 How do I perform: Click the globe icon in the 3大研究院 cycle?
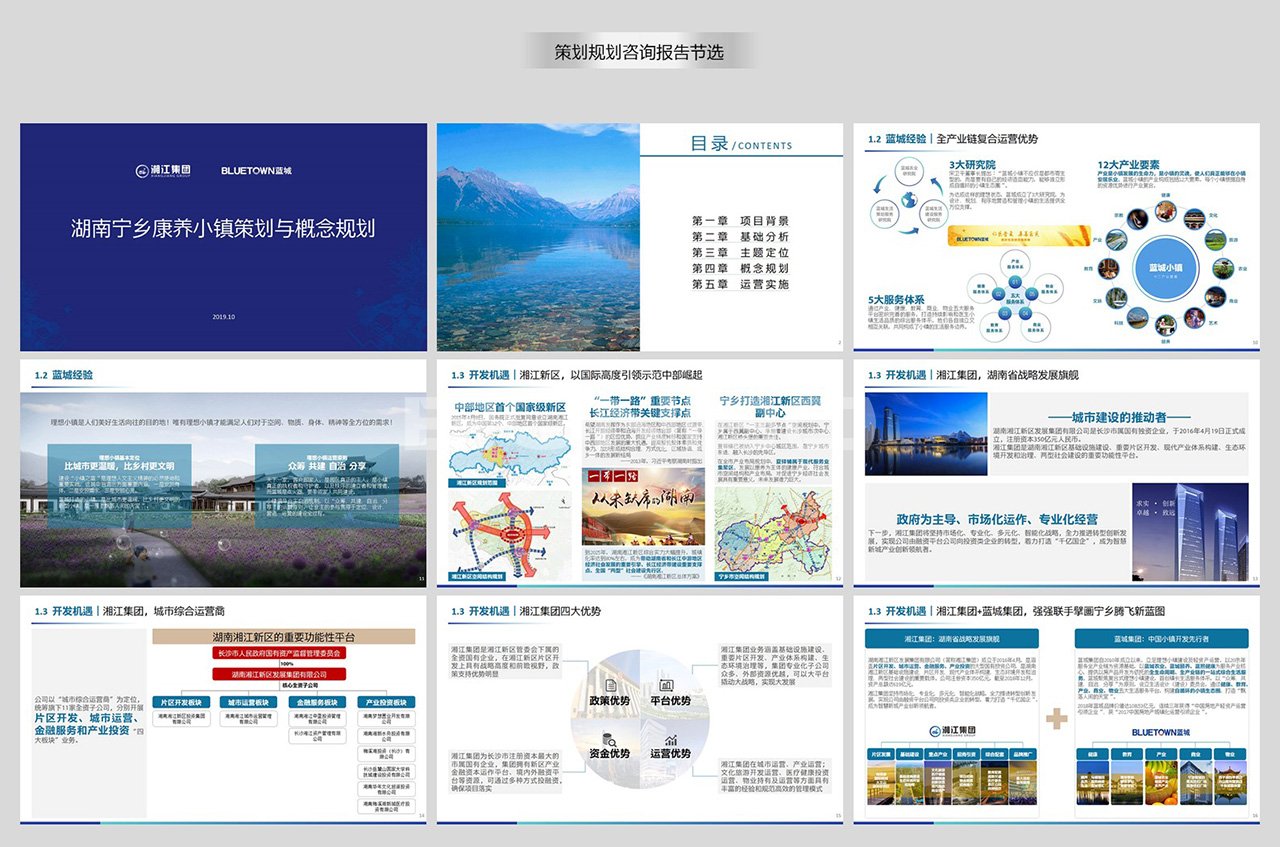click(910, 199)
